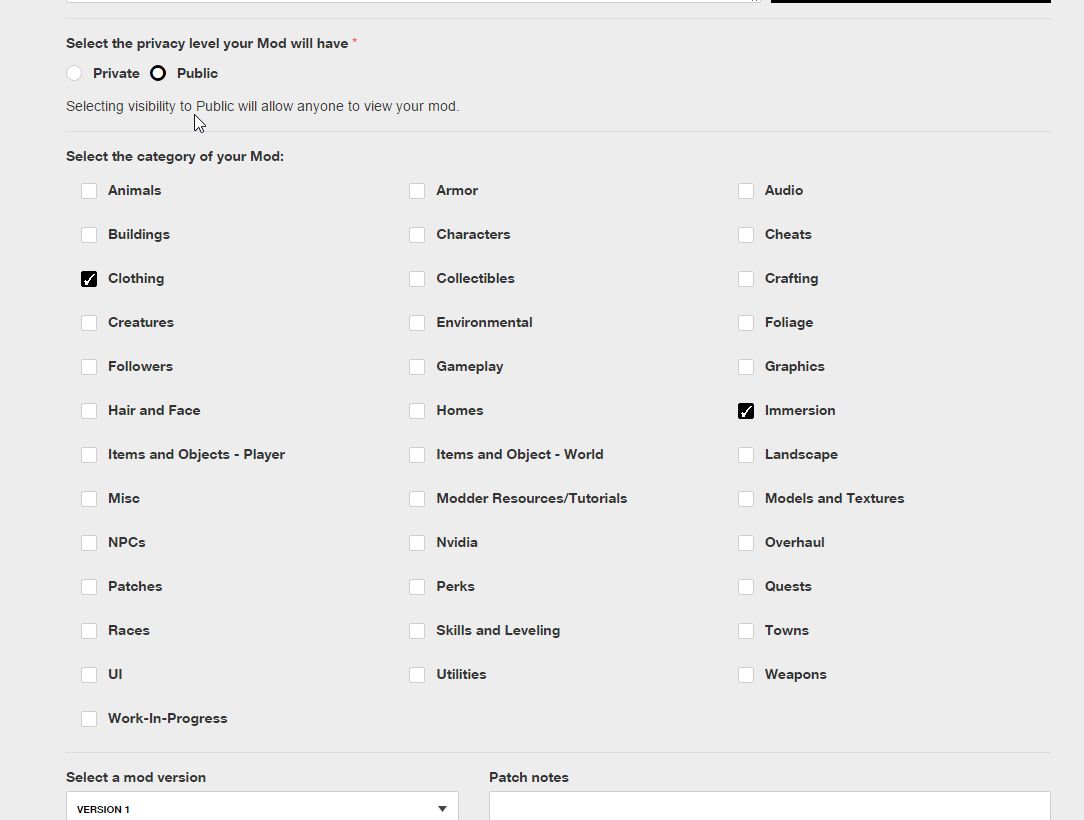Enable the Armor category checkbox

tap(417, 191)
